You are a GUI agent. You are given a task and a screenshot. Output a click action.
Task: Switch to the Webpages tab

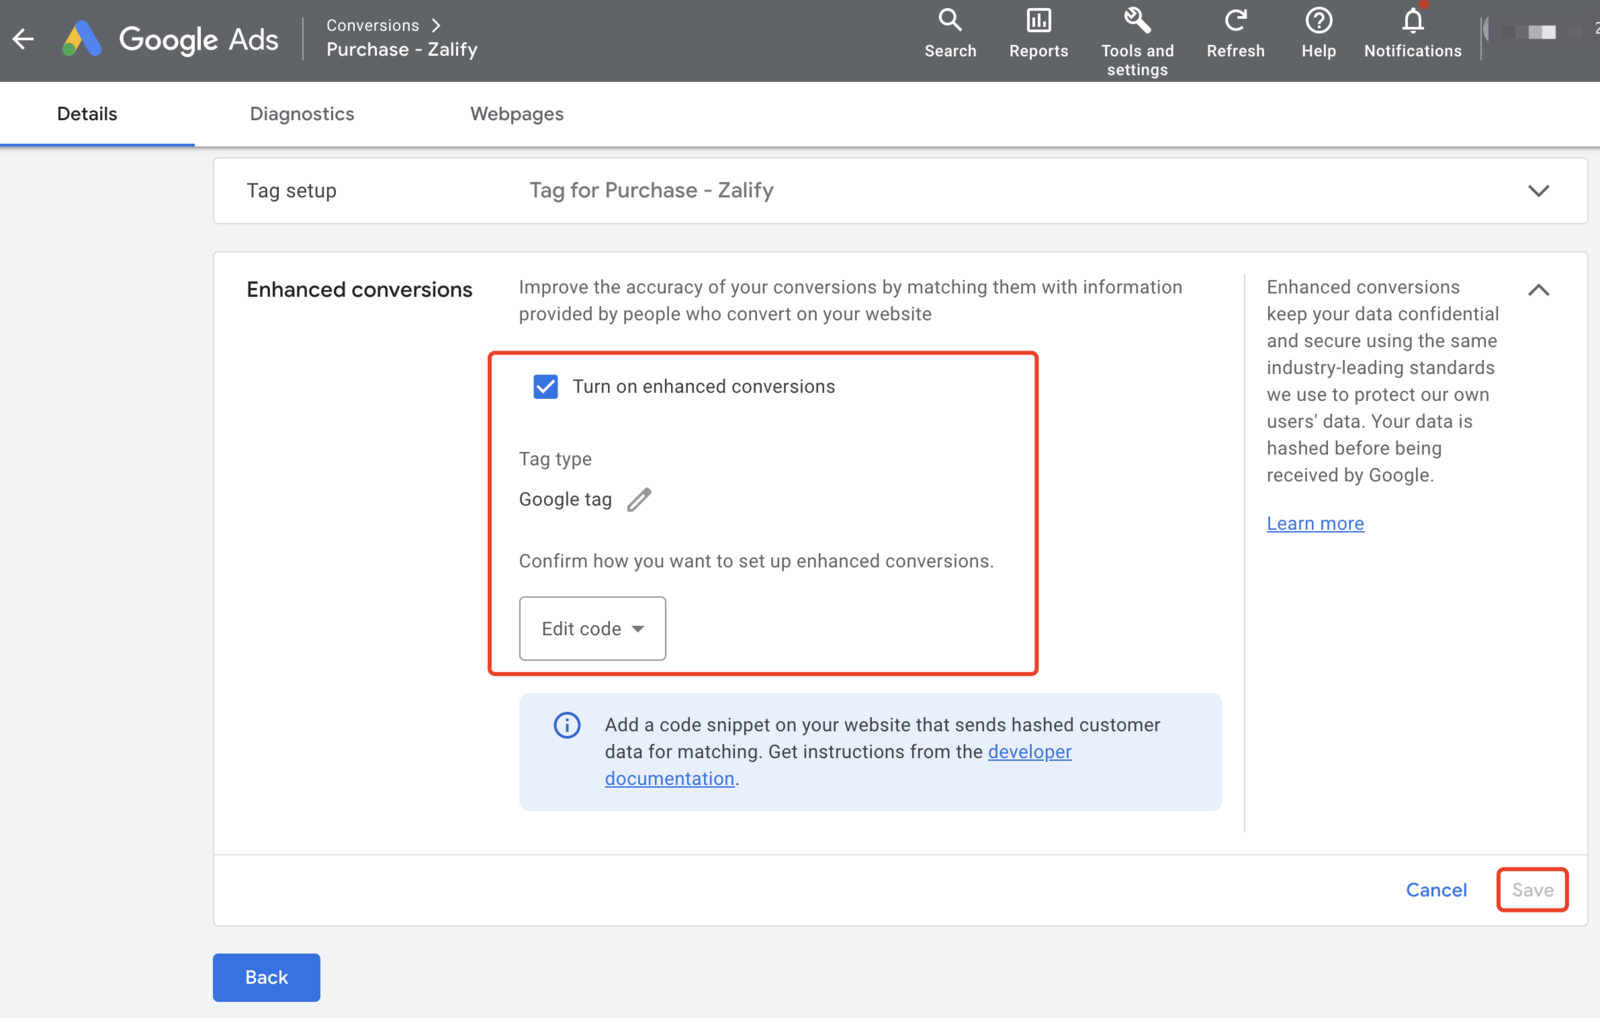click(x=516, y=114)
